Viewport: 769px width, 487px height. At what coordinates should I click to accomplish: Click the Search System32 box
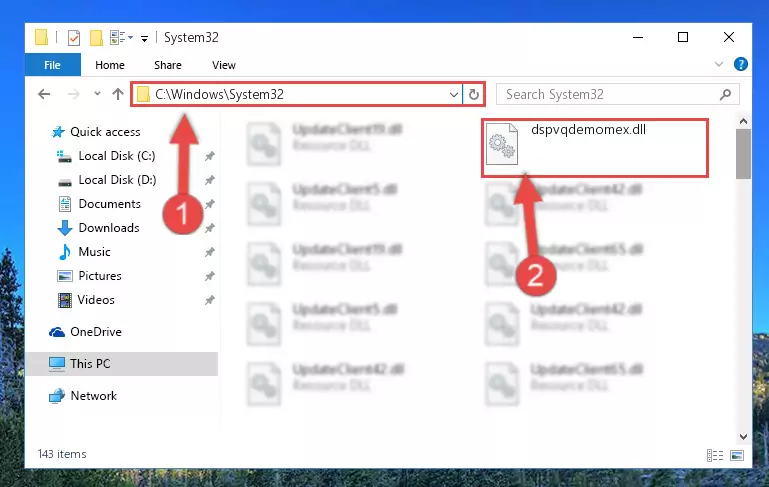(x=617, y=94)
